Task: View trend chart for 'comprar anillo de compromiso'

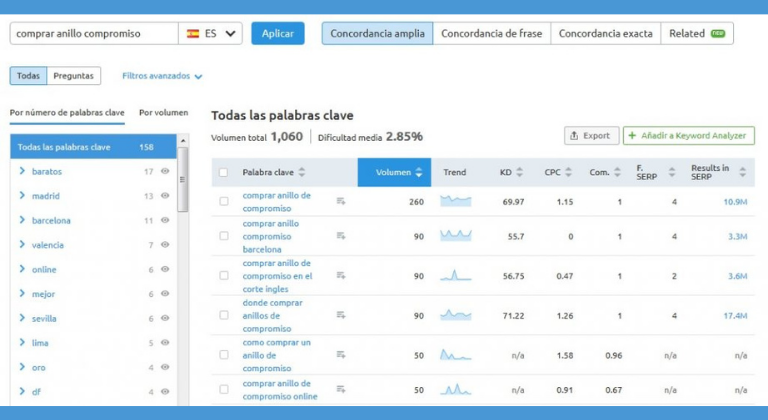Action: tap(456, 201)
